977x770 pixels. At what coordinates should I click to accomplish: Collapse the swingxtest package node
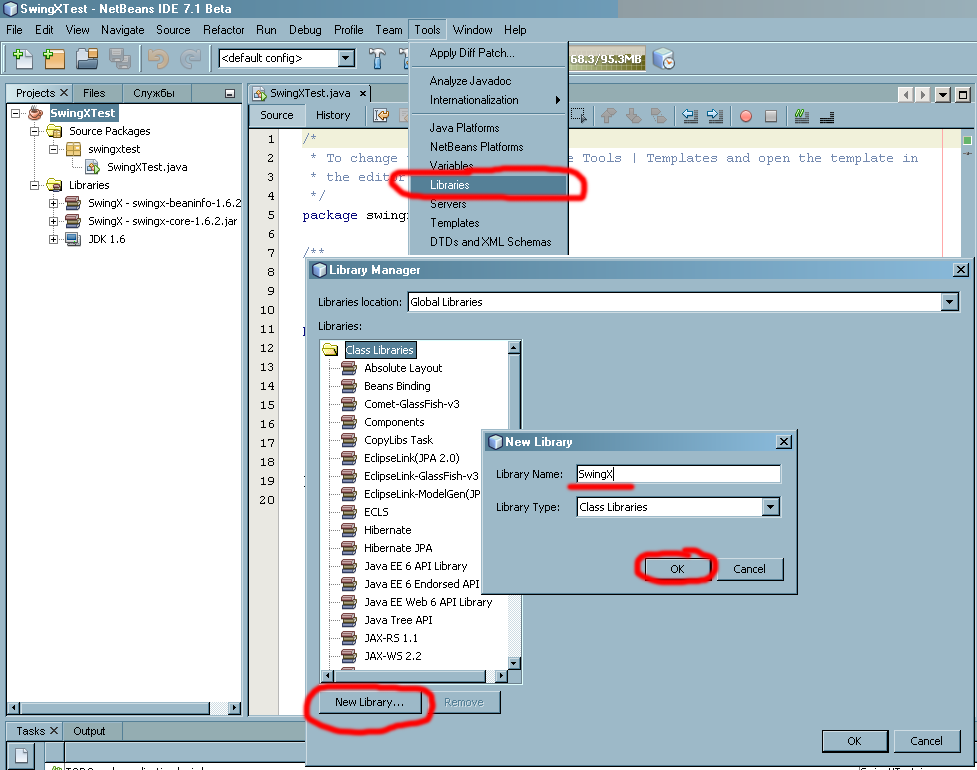tap(54, 149)
